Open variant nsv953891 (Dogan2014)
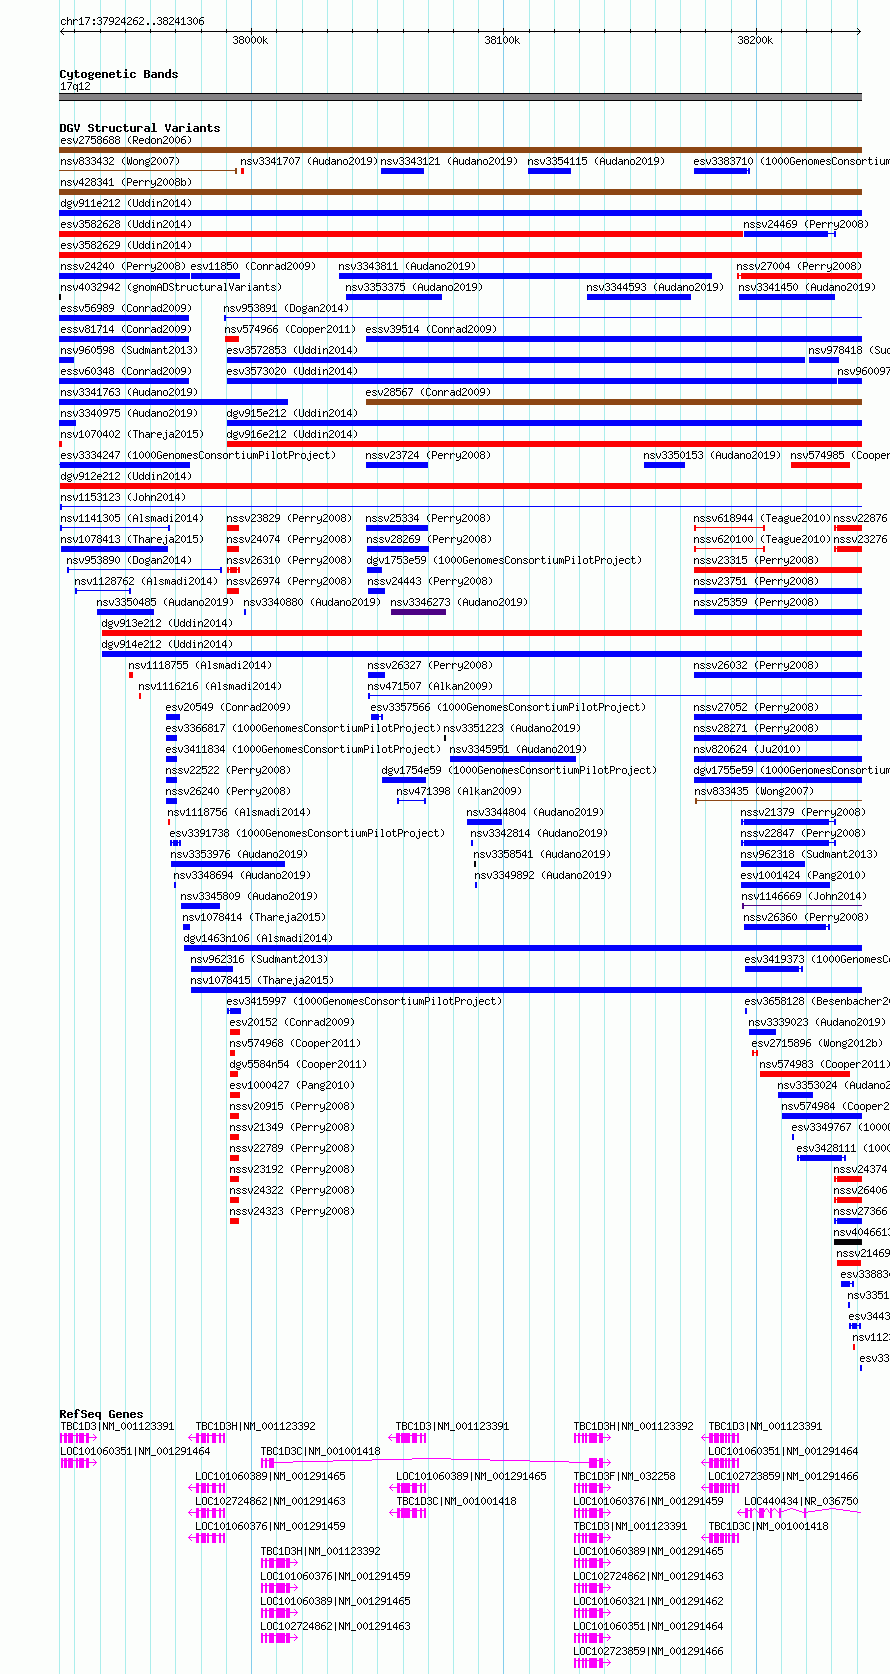Image resolution: width=890 pixels, height=1674 pixels. [x=286, y=308]
